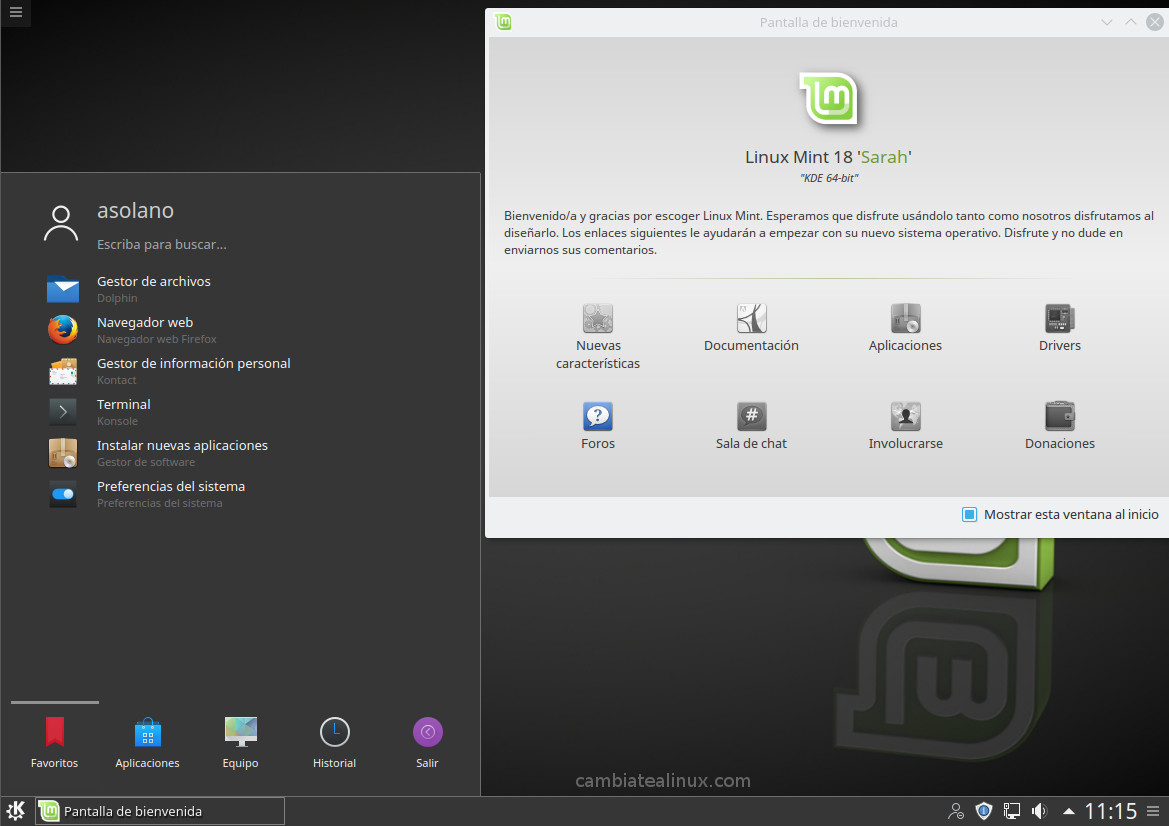Open the Aplicaciones package icon in welcome window
The image size is (1169, 826).
click(906, 318)
